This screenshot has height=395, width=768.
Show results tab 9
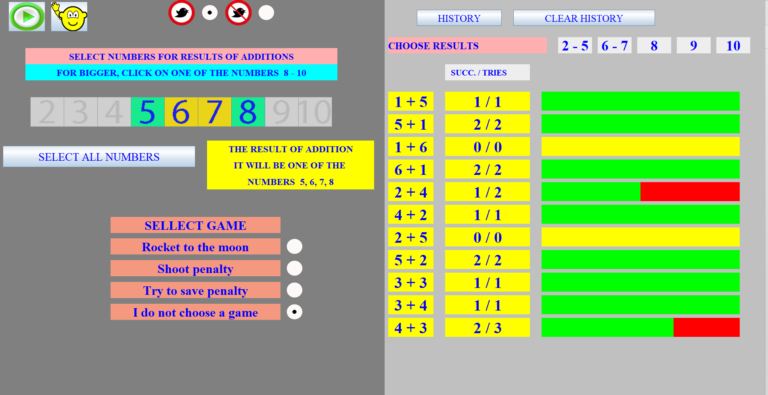(694, 46)
